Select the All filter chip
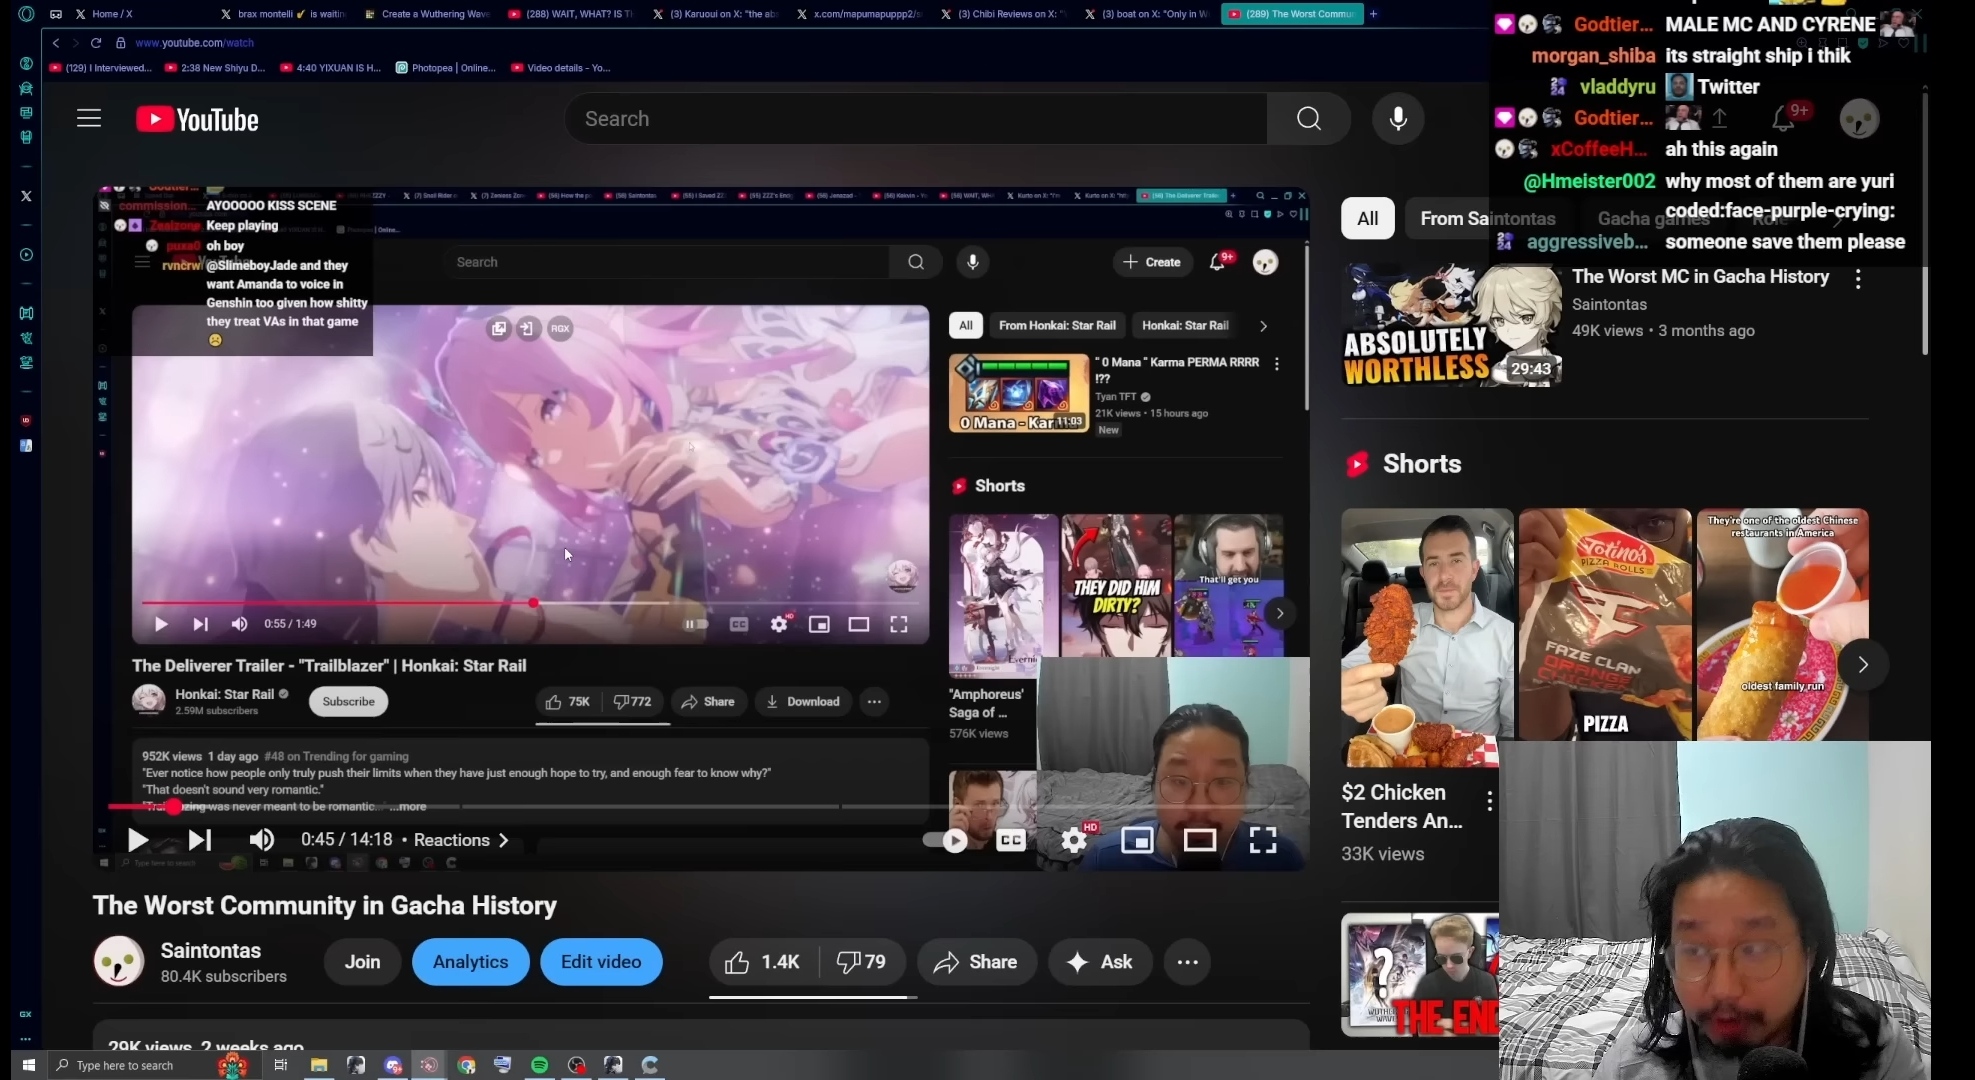This screenshot has width=1975, height=1080. 1367,218
